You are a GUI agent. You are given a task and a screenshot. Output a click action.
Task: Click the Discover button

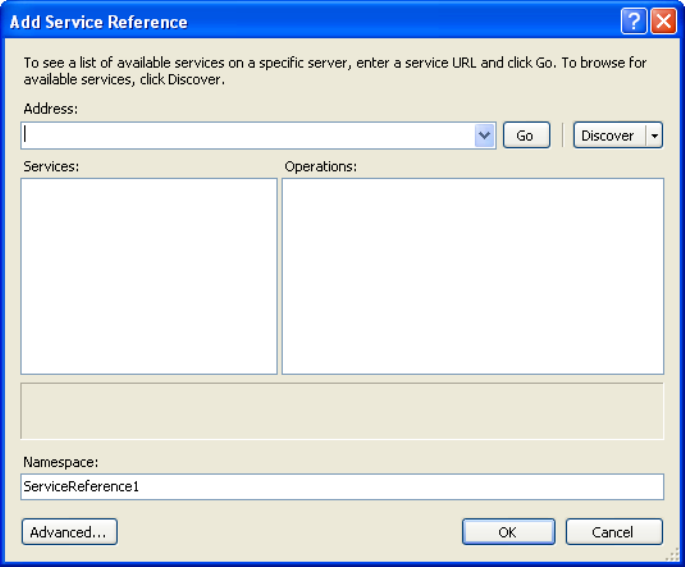tap(609, 135)
